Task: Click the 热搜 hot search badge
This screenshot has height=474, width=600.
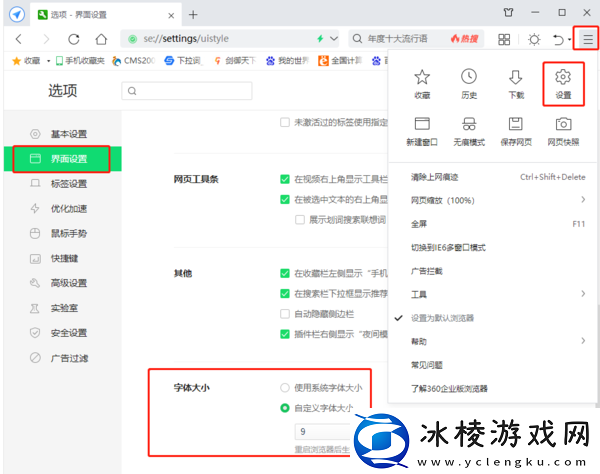Action: (x=465, y=39)
